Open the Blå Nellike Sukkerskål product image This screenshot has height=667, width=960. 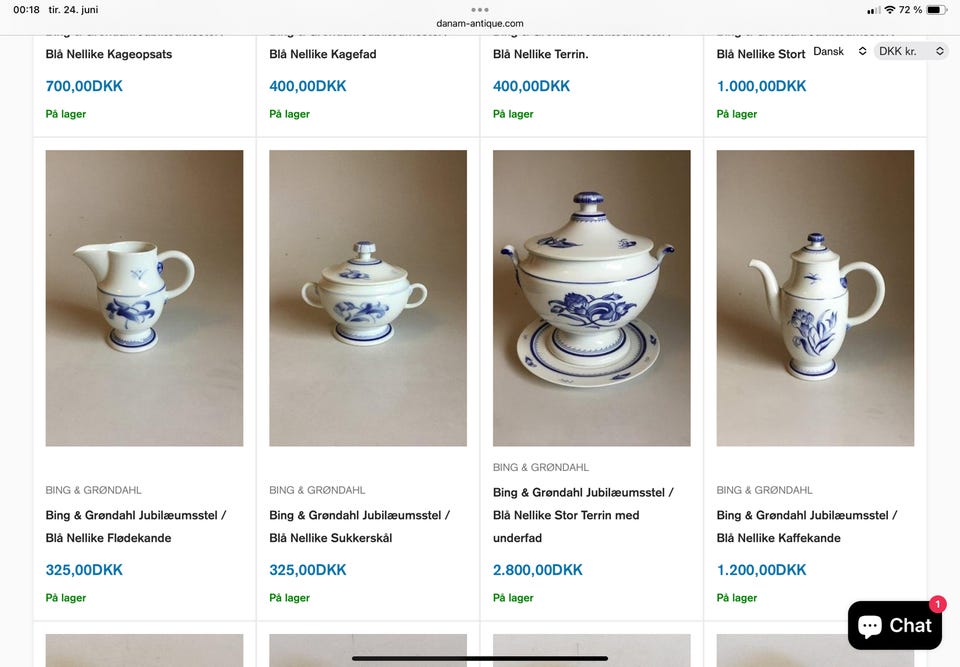(368, 298)
